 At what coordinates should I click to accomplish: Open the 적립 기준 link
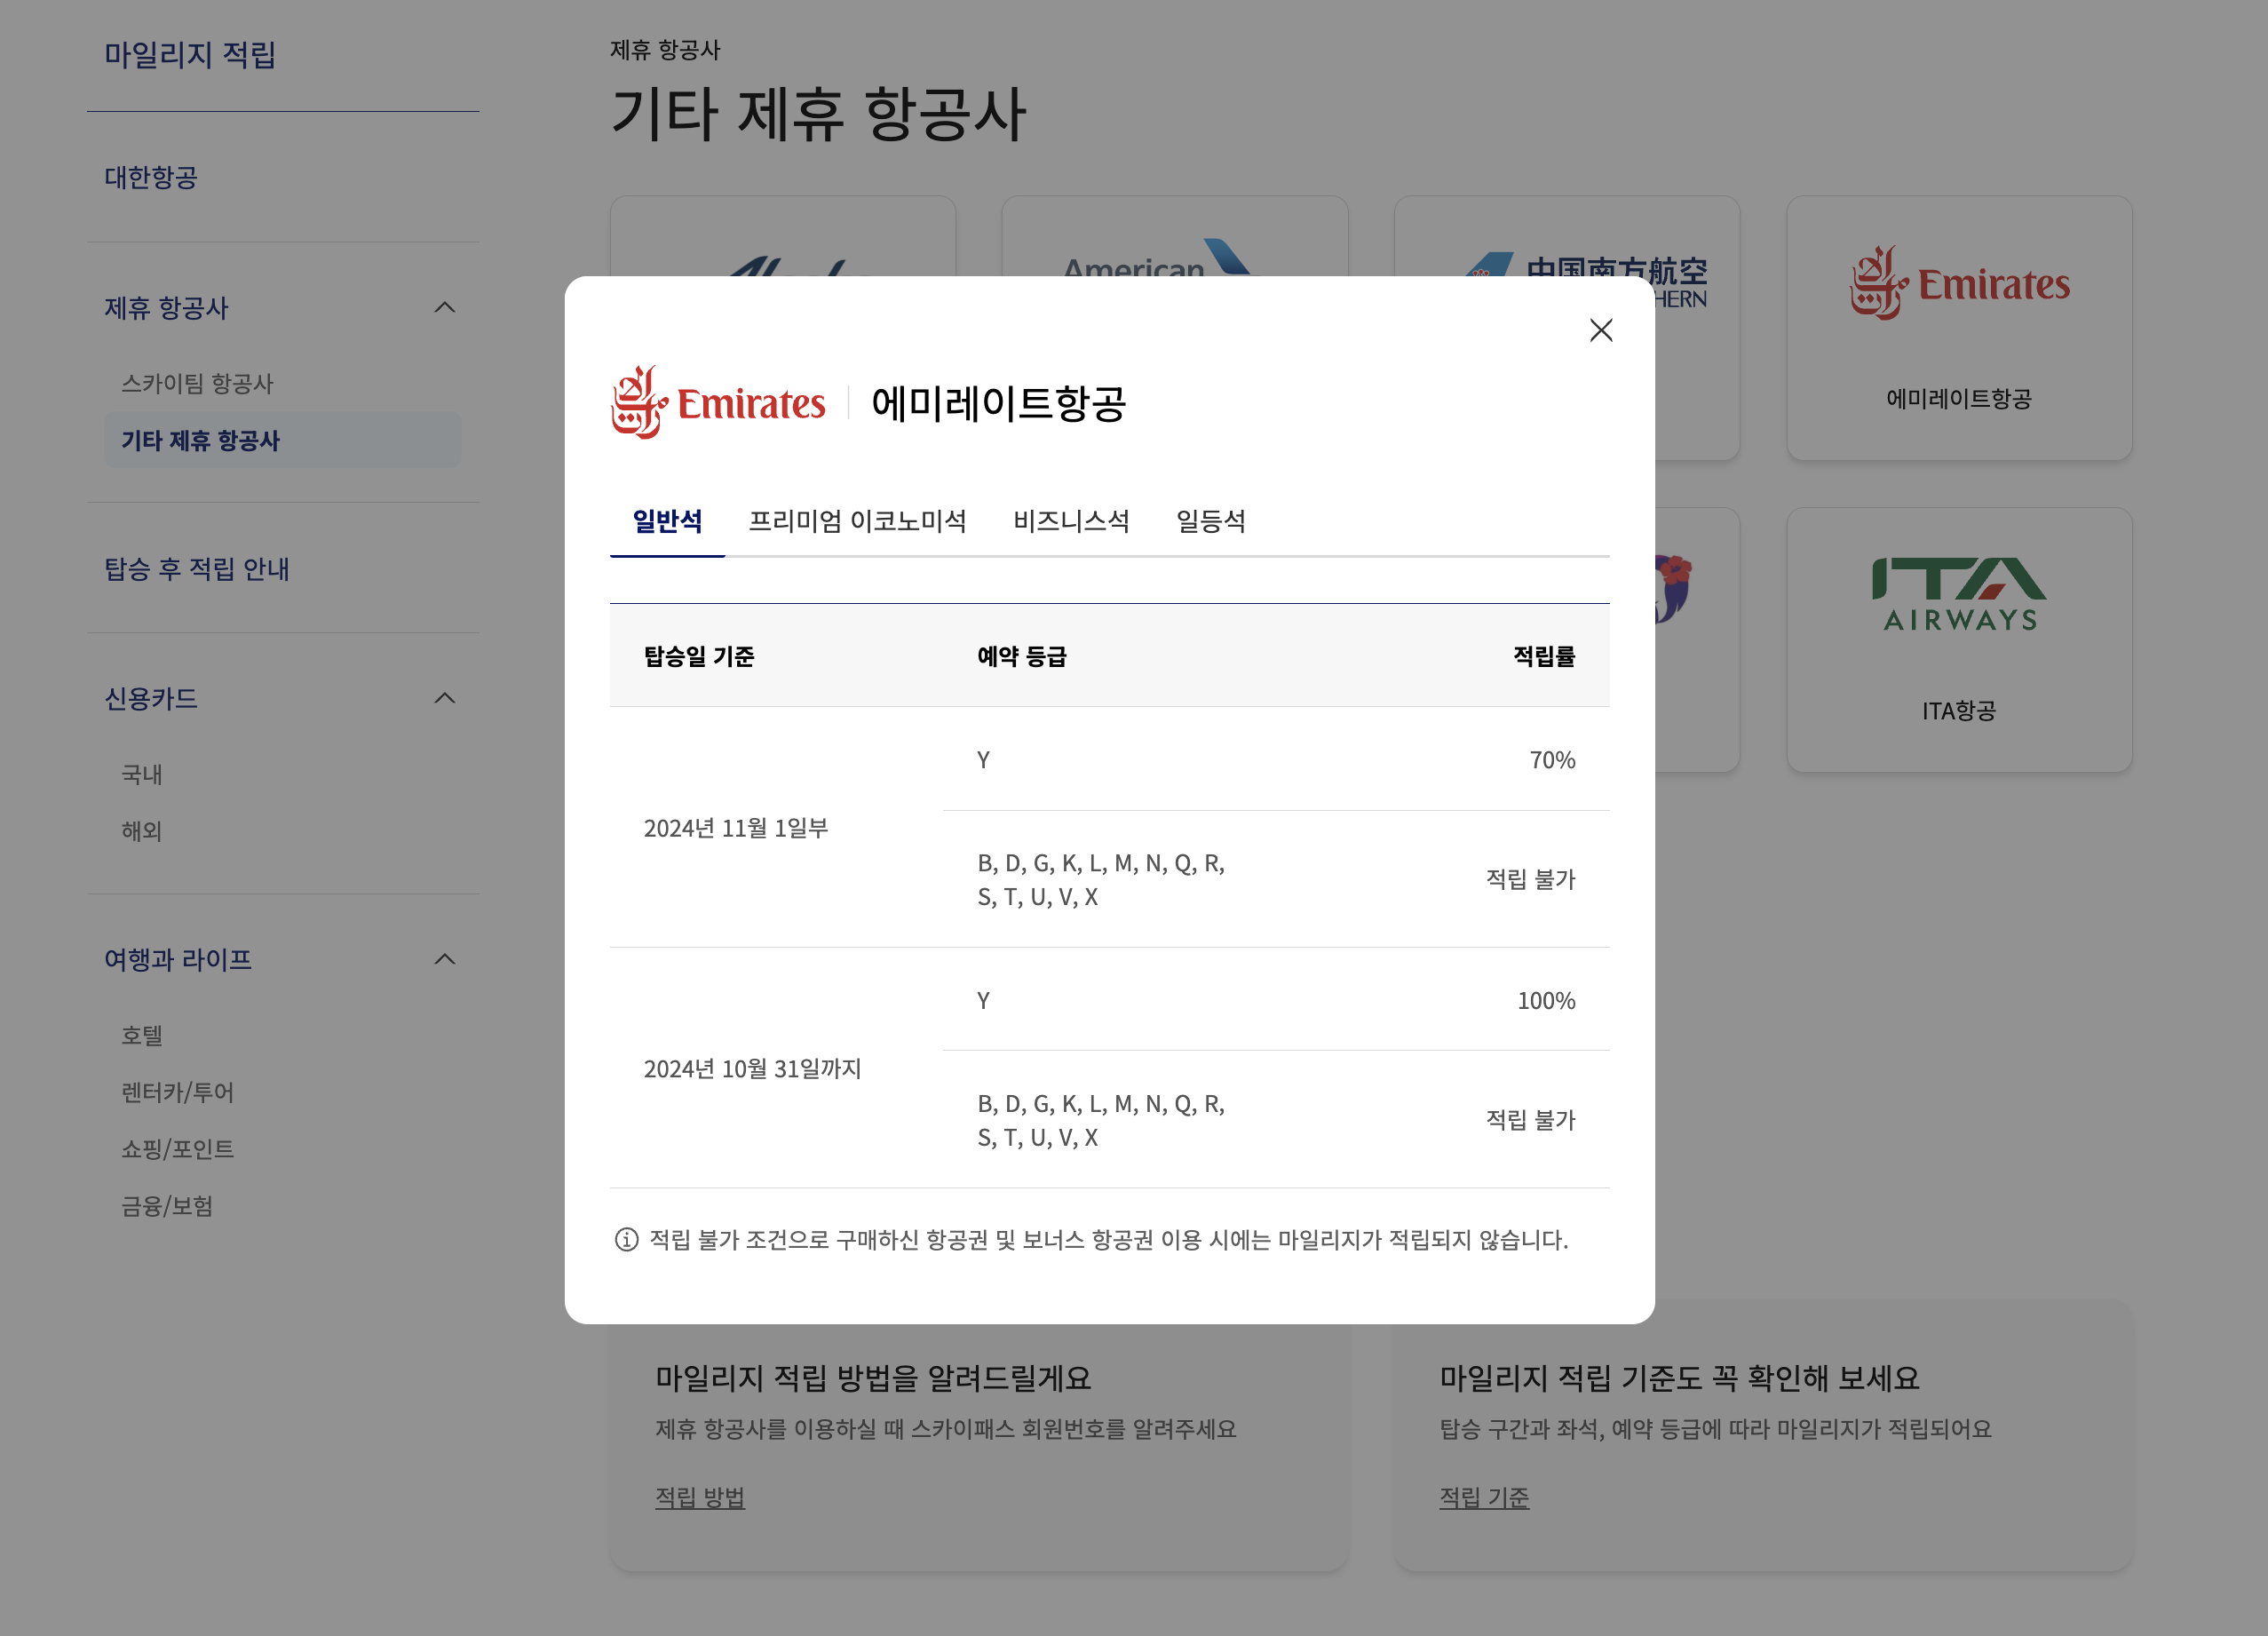pyautogui.click(x=1483, y=1497)
